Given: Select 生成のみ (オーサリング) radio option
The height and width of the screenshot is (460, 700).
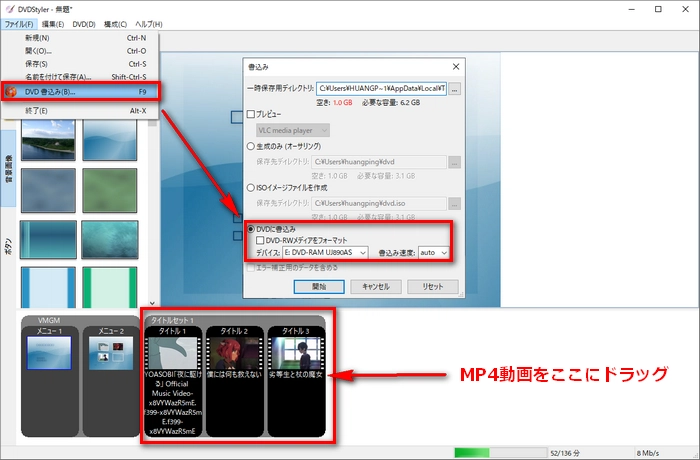Looking at the screenshot, I should coord(252,145).
